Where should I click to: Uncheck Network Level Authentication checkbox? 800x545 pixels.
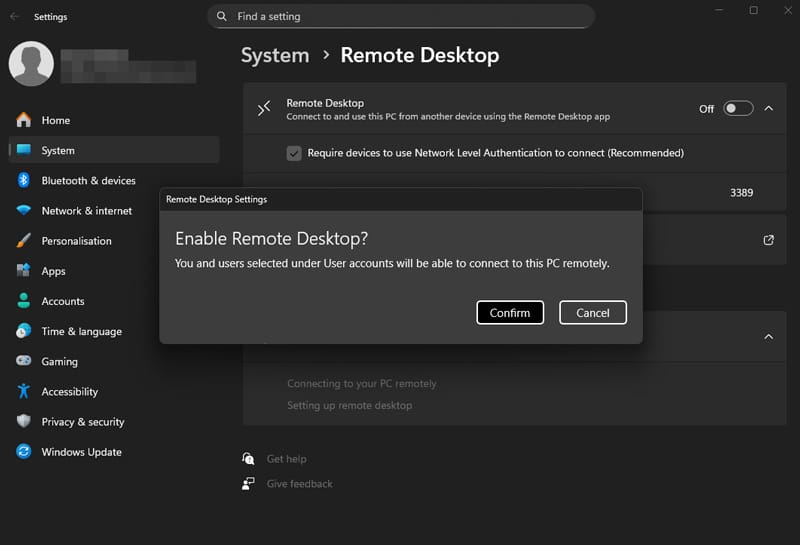point(294,153)
